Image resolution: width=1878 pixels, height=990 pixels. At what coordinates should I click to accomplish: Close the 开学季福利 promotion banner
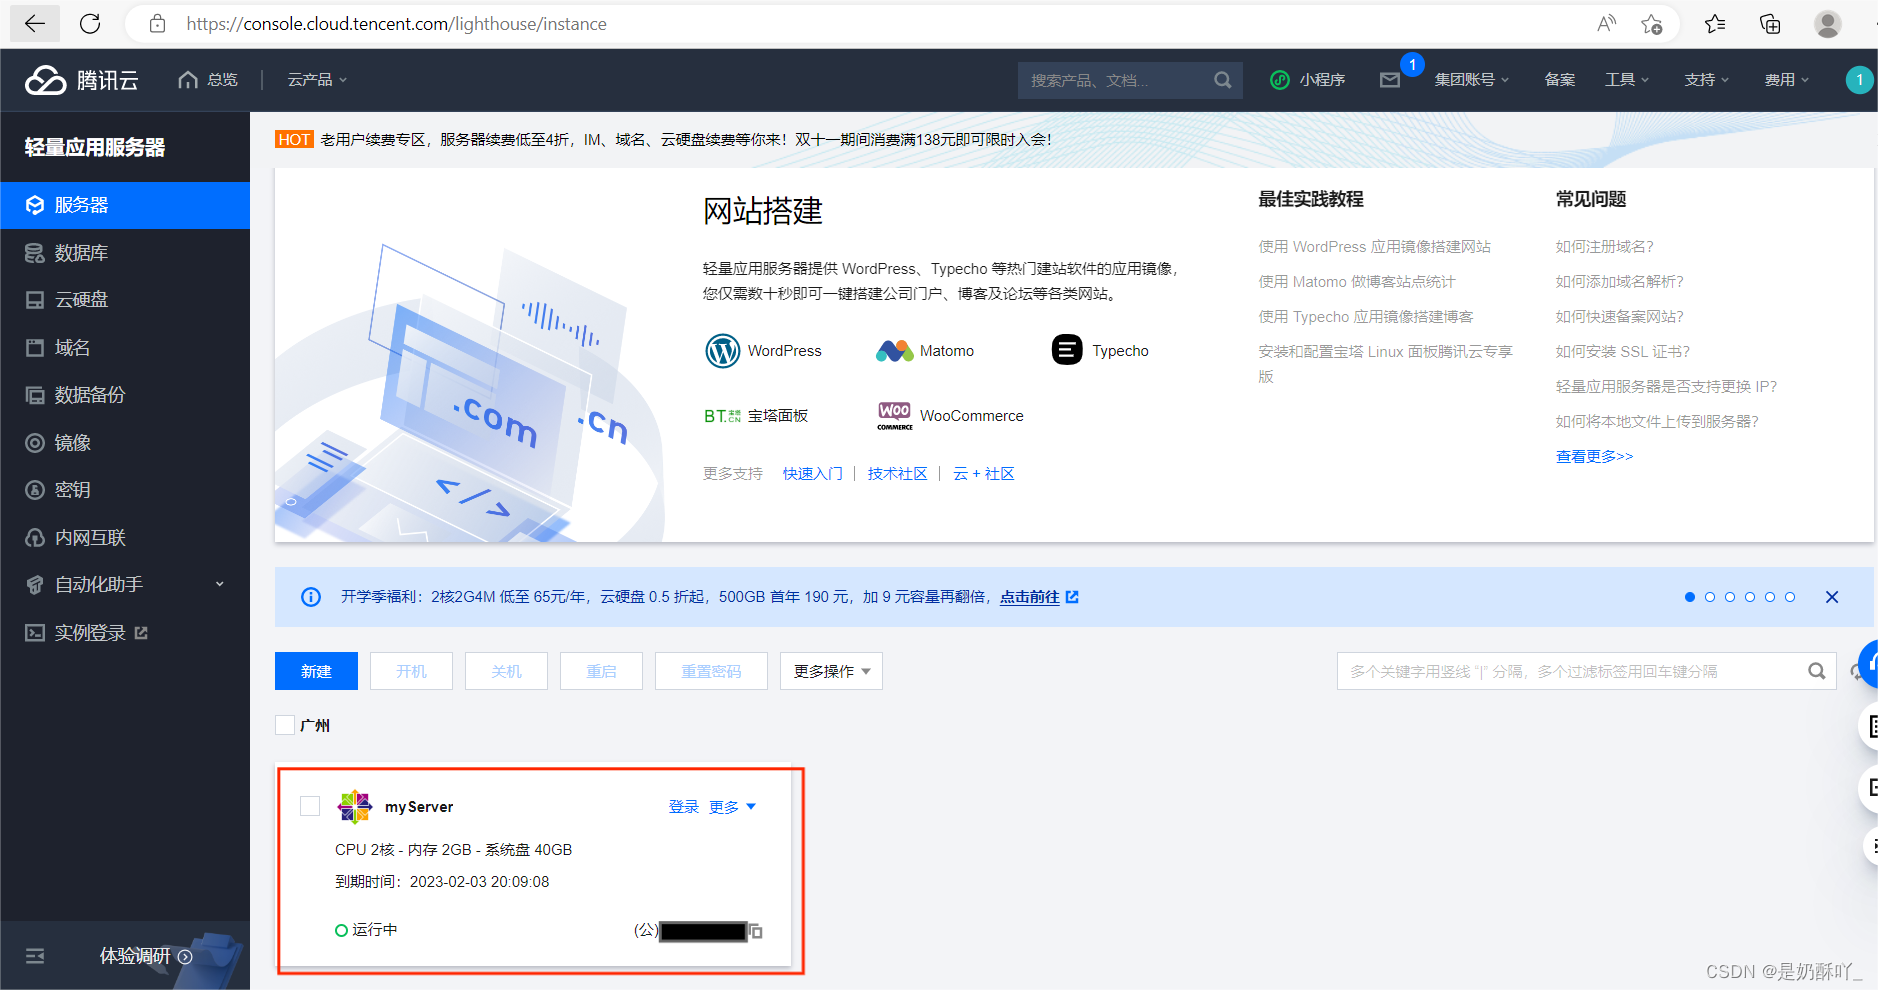pos(1832,597)
